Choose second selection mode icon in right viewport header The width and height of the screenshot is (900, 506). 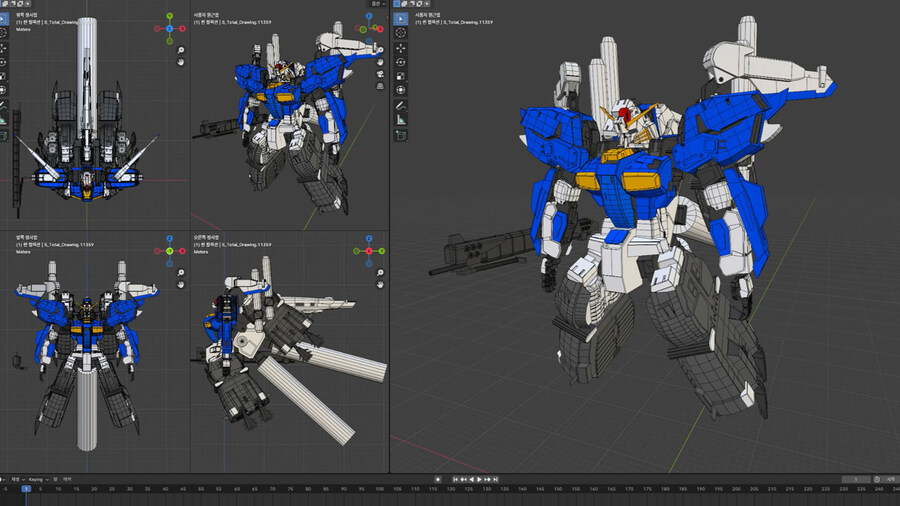coord(404,3)
